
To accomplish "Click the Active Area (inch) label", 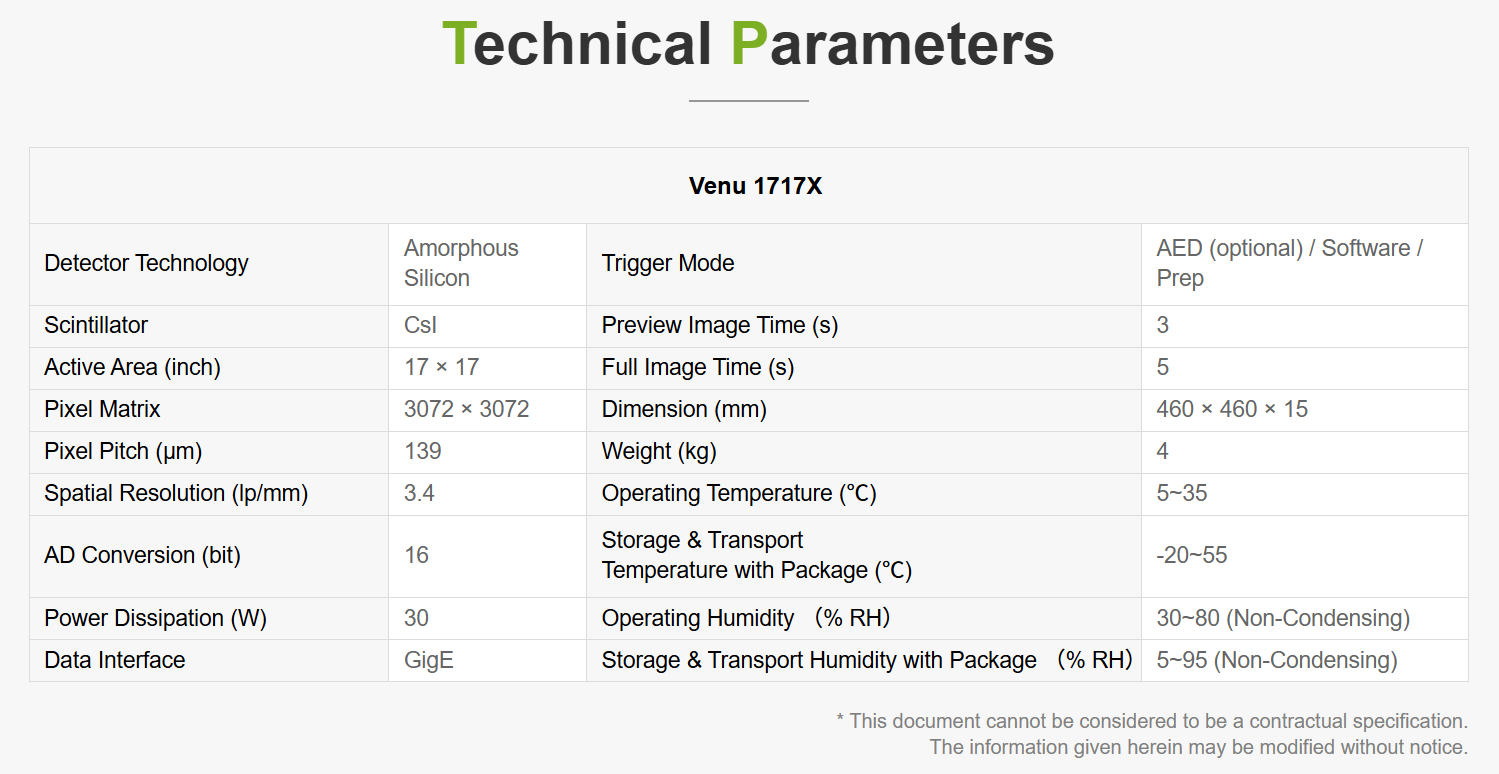I will point(132,367).
